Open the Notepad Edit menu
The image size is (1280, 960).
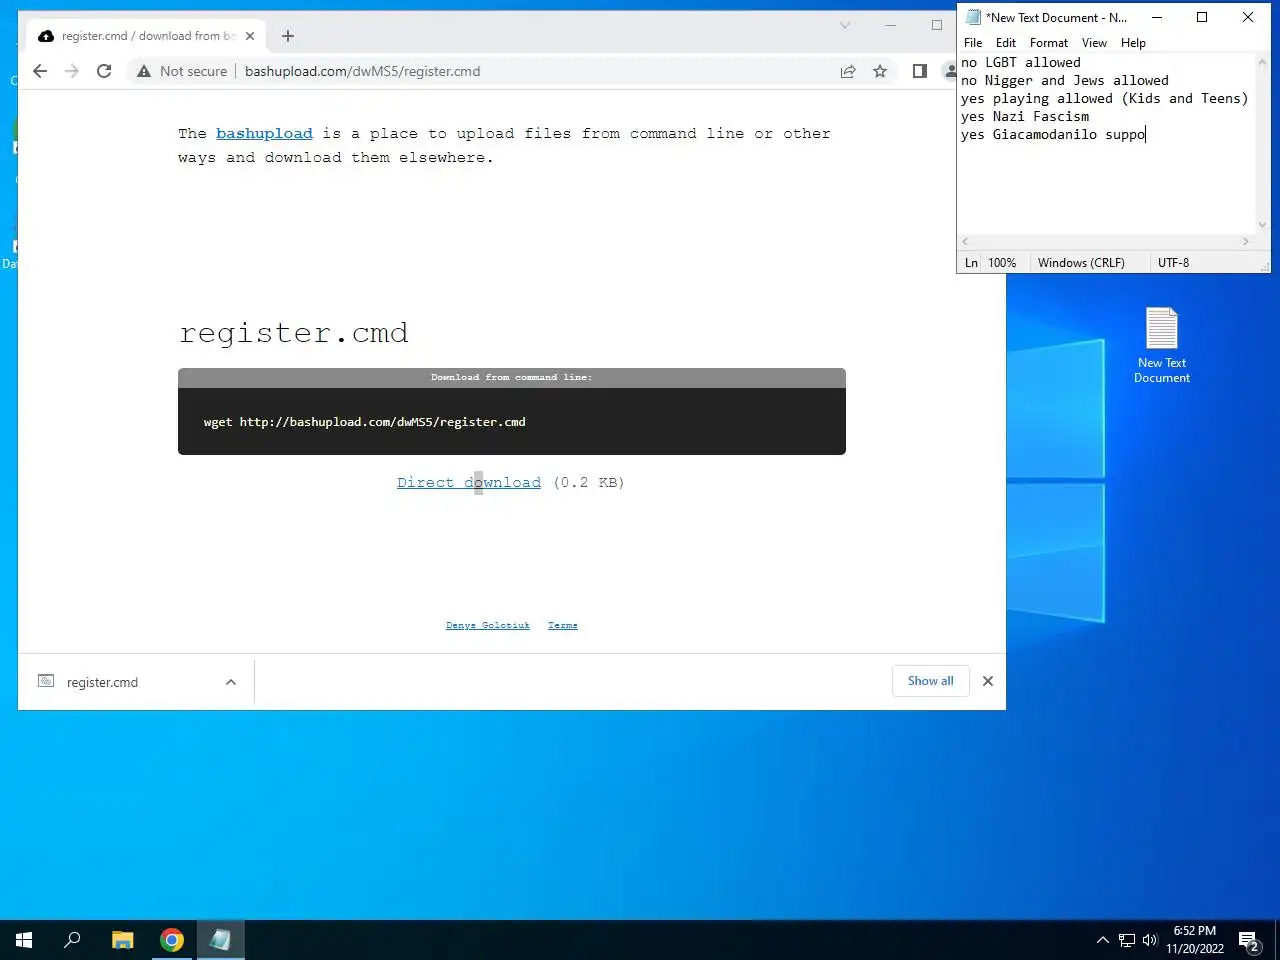pyautogui.click(x=1006, y=43)
